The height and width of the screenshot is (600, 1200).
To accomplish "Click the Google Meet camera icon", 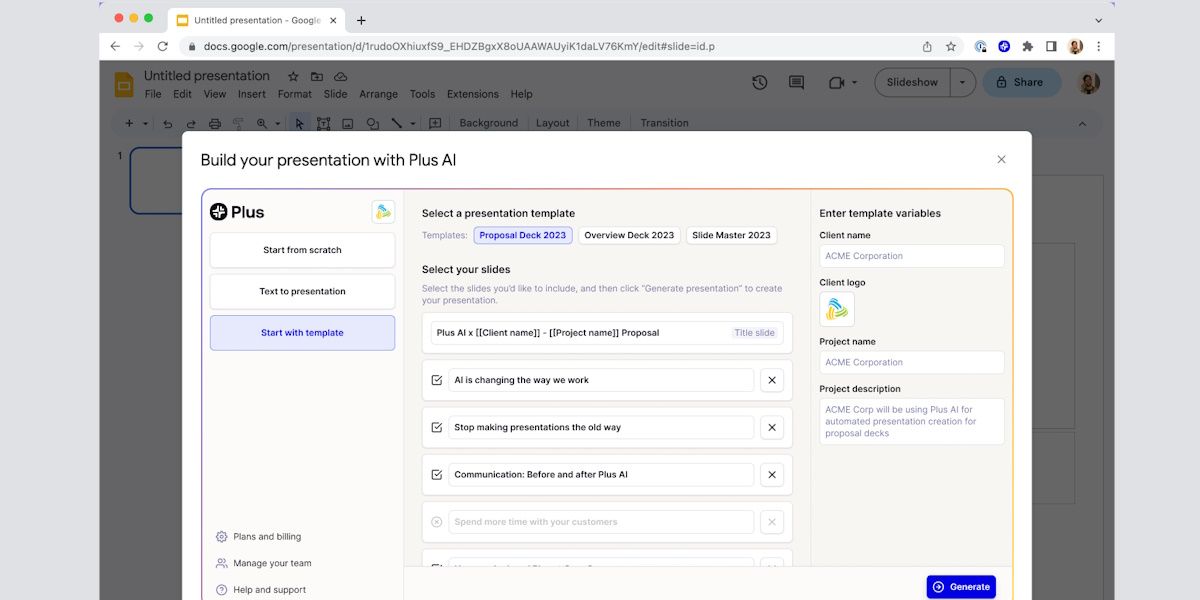I will click(x=837, y=83).
